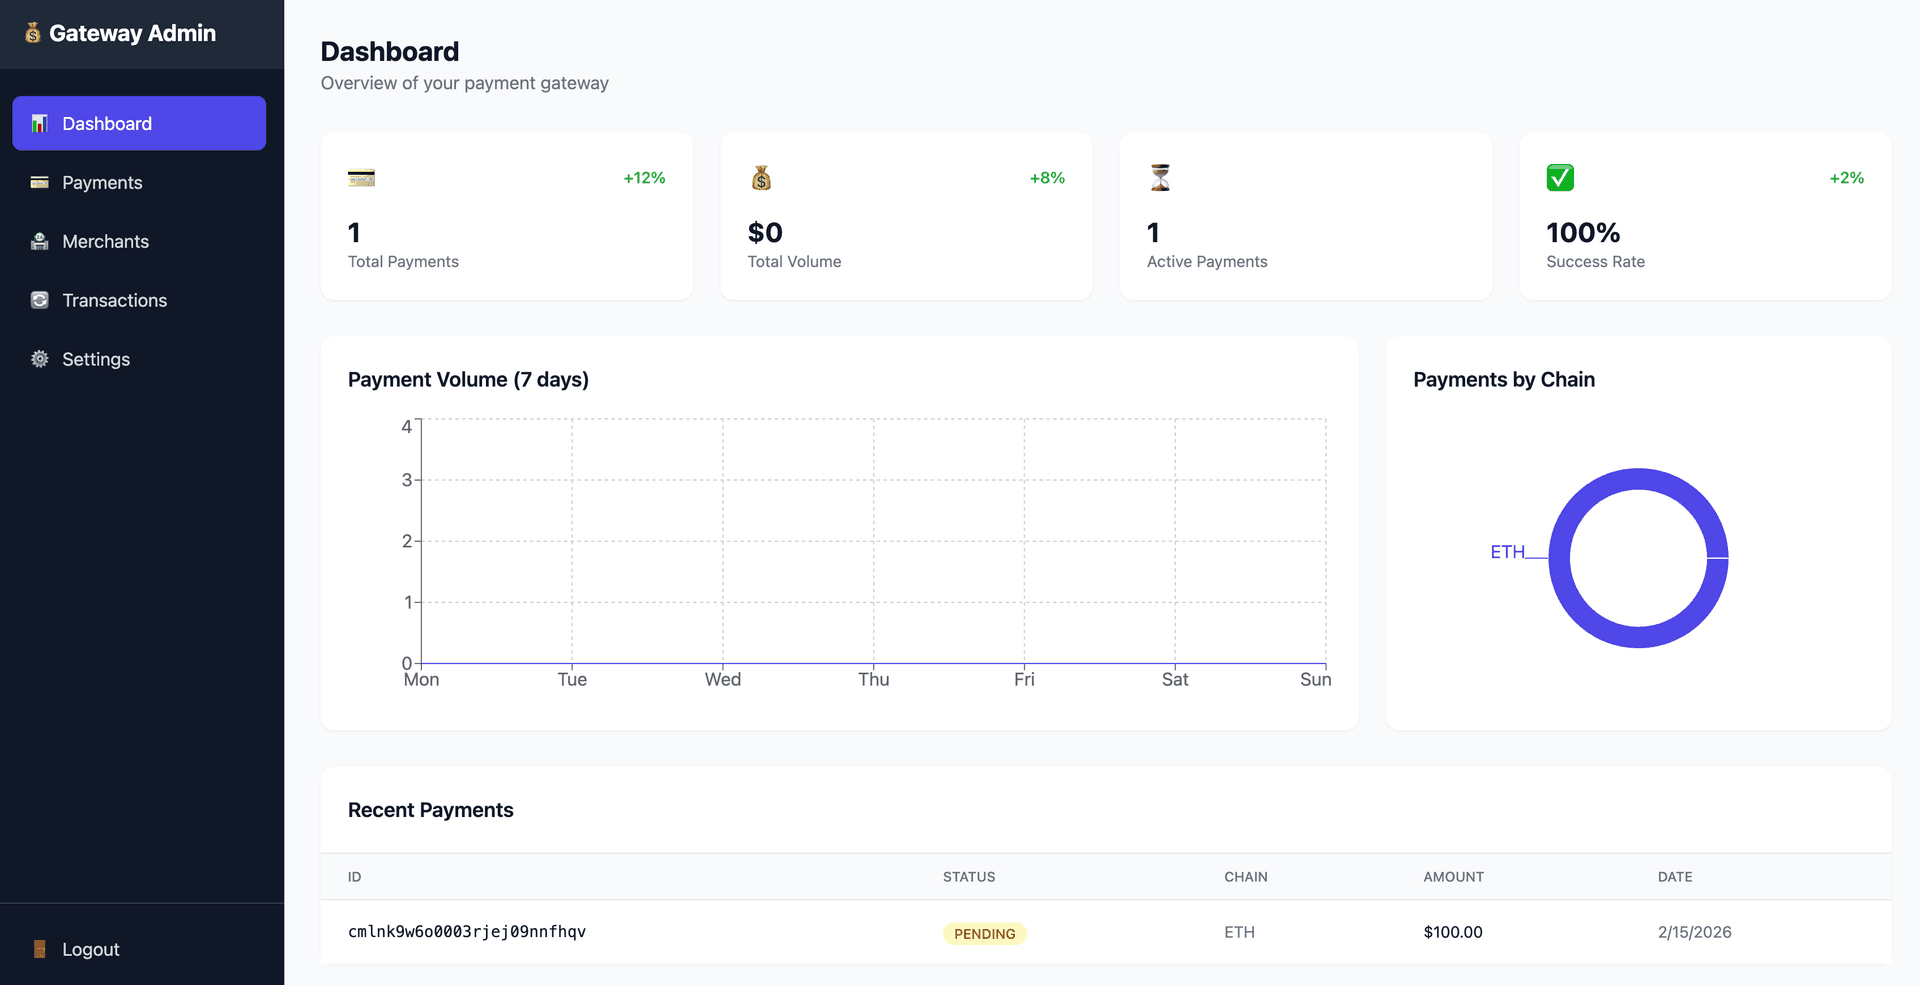1920x985 pixels.
Task: Click the Transactions refresh icon in sidebar
Action: pos(40,300)
